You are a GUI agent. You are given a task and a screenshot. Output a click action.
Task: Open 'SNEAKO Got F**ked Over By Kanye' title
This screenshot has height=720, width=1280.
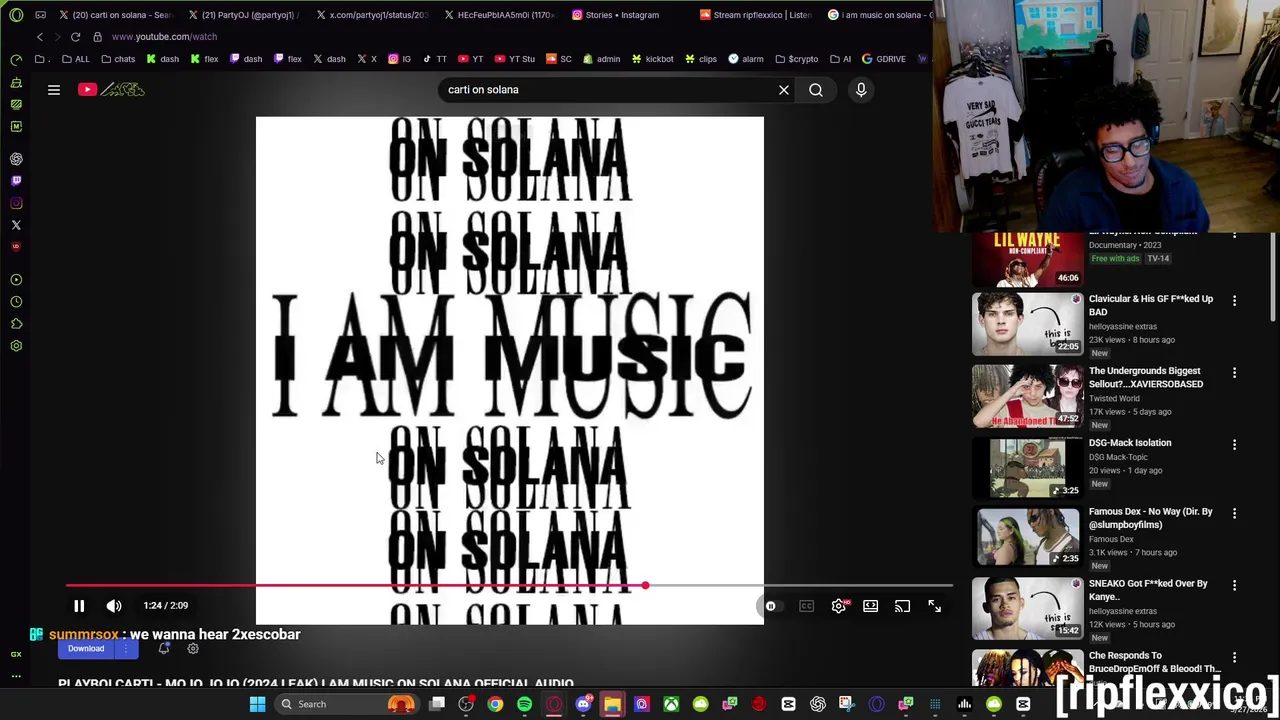(1148, 590)
